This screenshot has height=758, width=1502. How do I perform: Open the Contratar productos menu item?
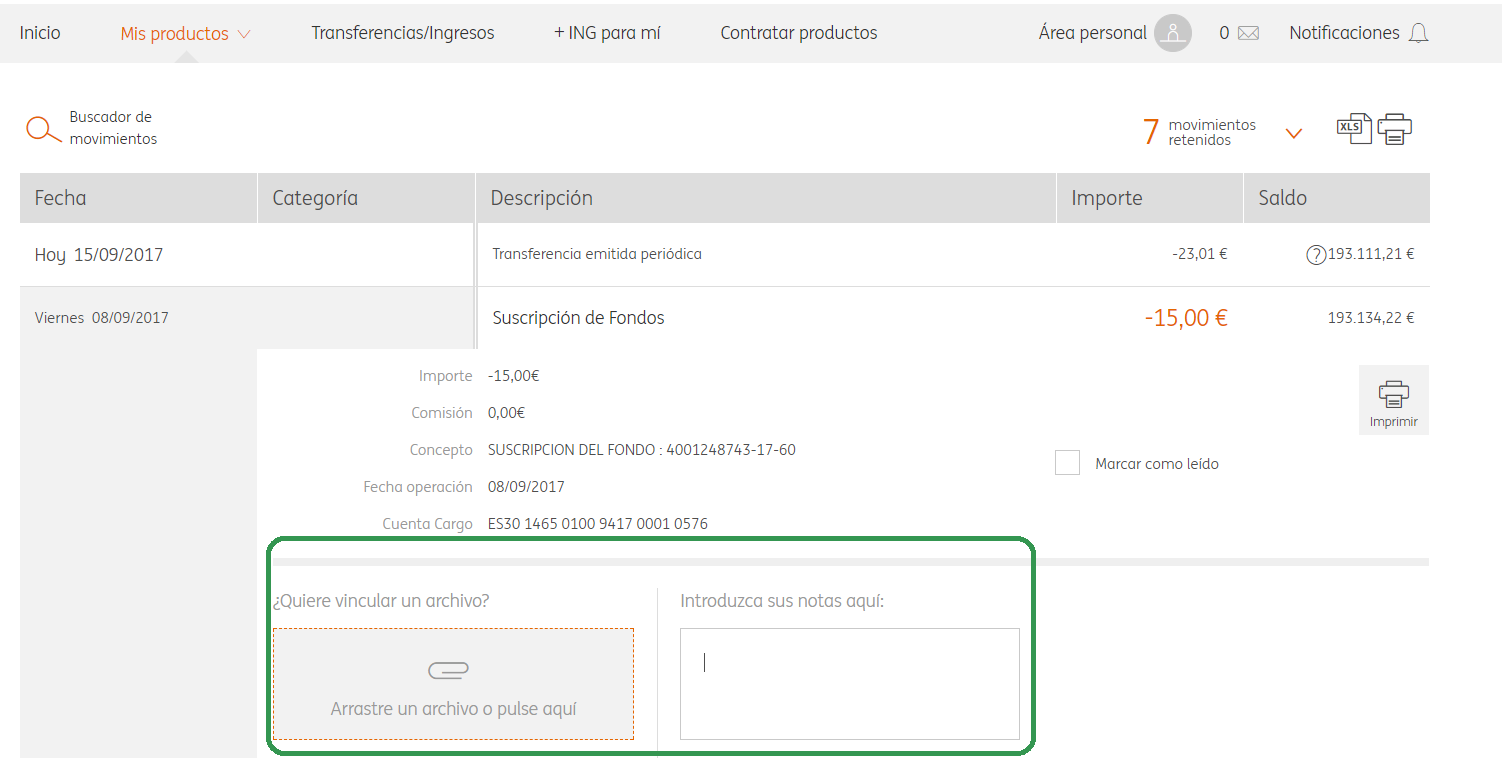tap(798, 33)
